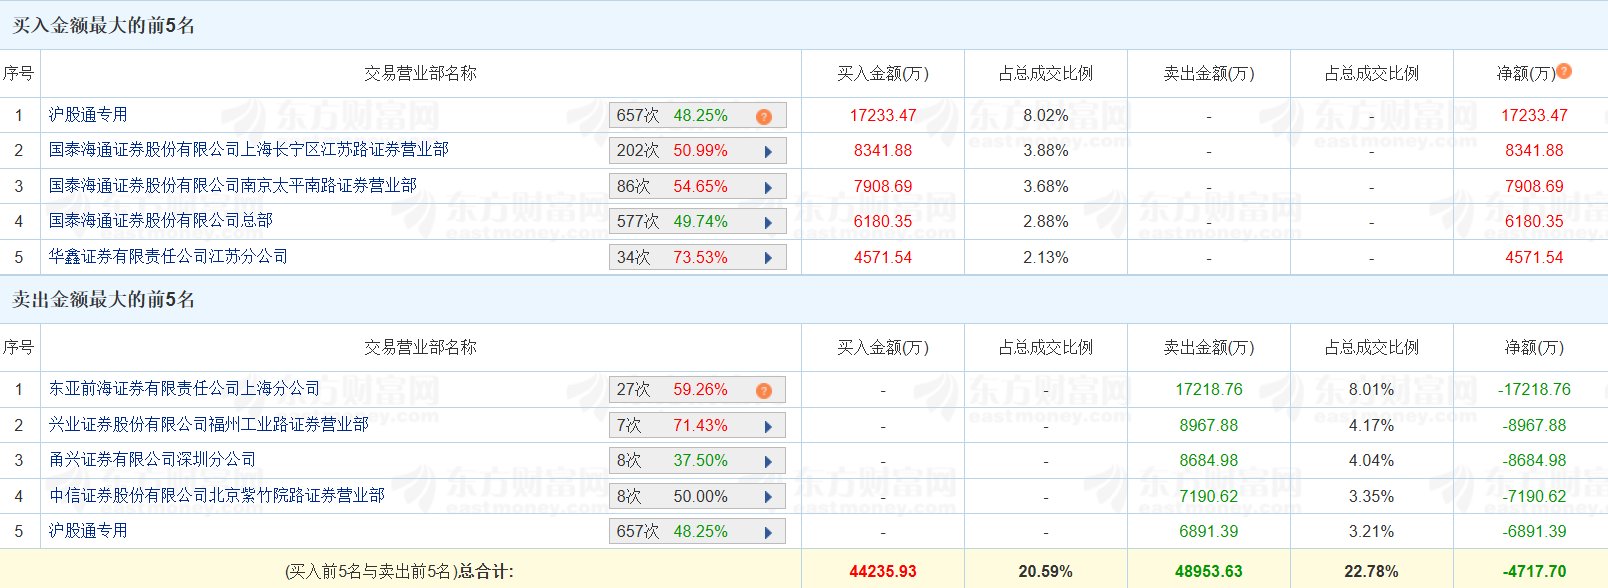Open 甬兴证券有限公司深圳分公司 link
1608x588 pixels.
[152, 460]
